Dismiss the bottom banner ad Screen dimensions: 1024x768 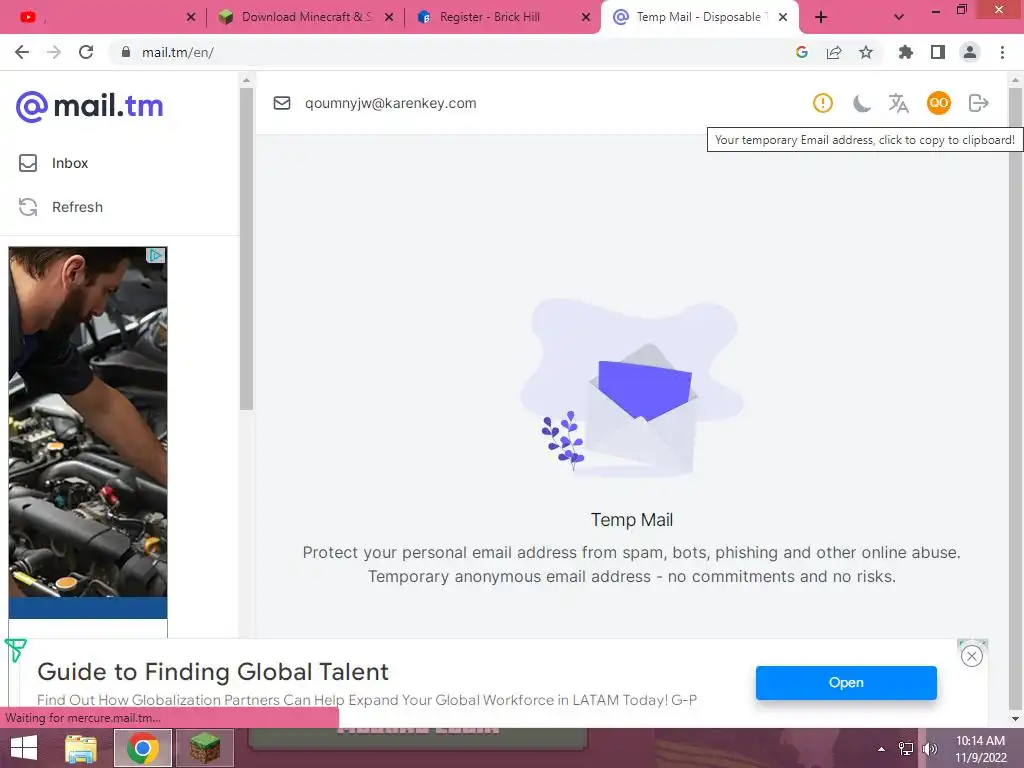[x=972, y=656]
